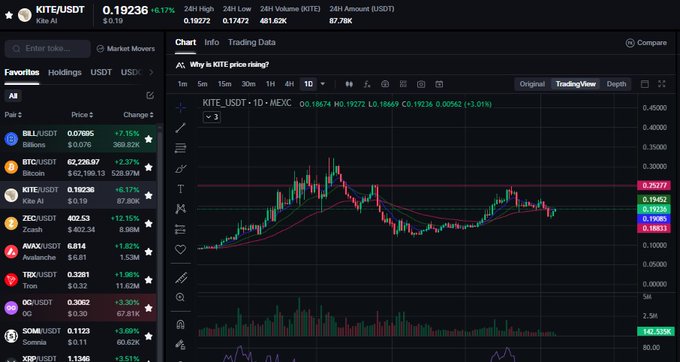
Task: Take a chart snapshot with camera icon
Action: [x=421, y=84]
